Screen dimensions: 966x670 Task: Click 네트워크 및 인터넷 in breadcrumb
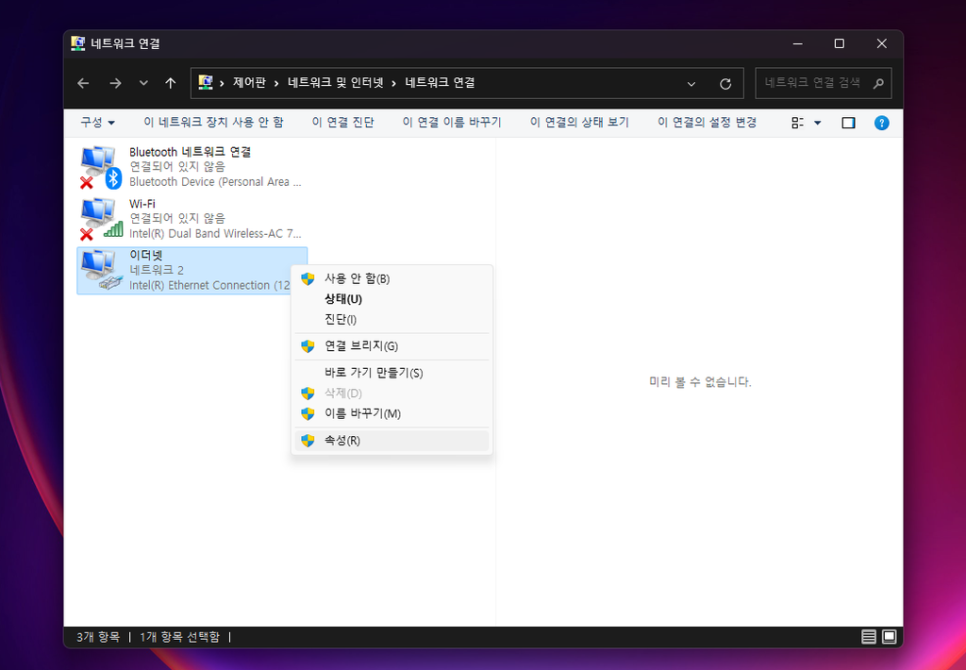click(x=336, y=83)
